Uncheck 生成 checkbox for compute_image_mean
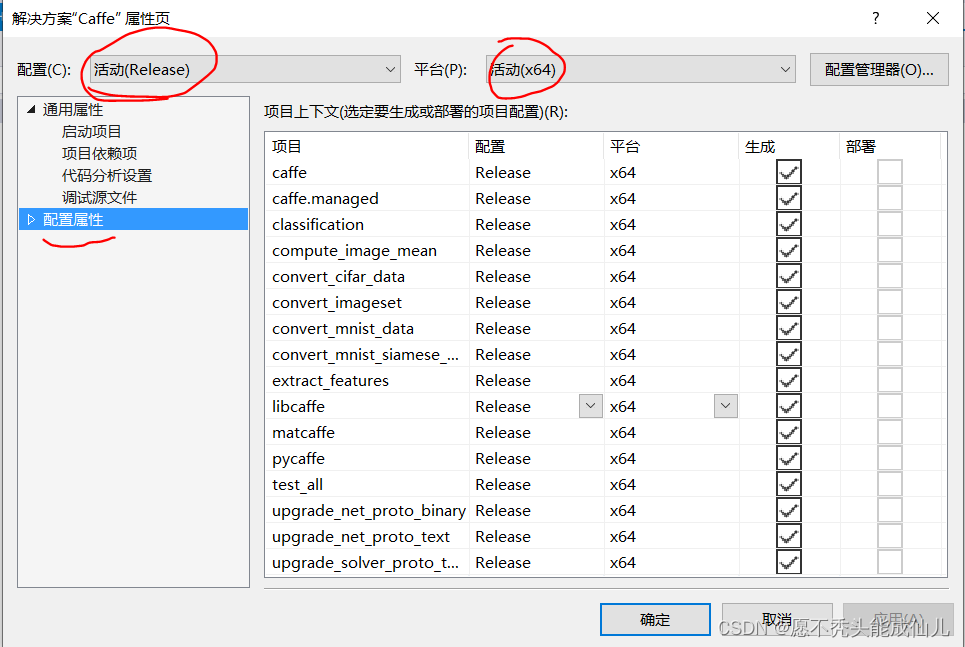This screenshot has width=965, height=647. (788, 251)
